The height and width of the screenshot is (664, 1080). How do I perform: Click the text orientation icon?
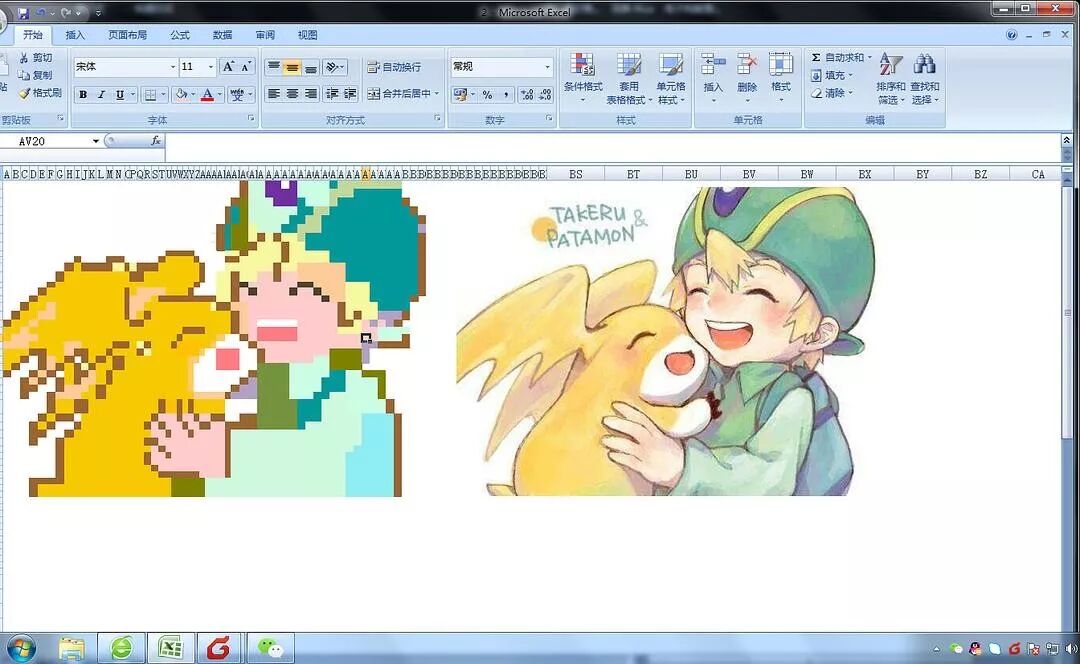pyautogui.click(x=332, y=67)
